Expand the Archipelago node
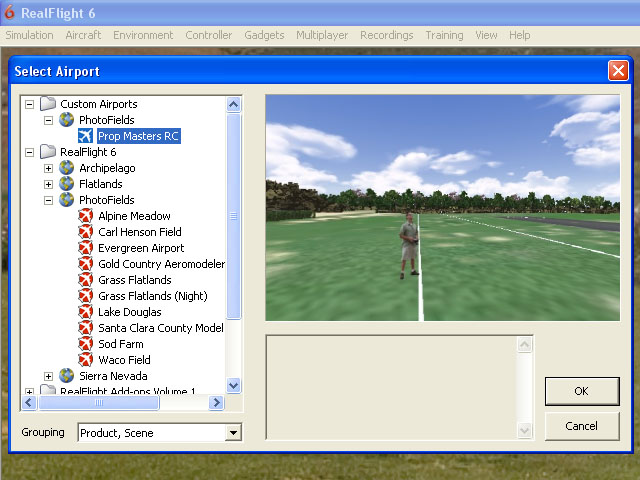The width and height of the screenshot is (640, 480). [48, 168]
